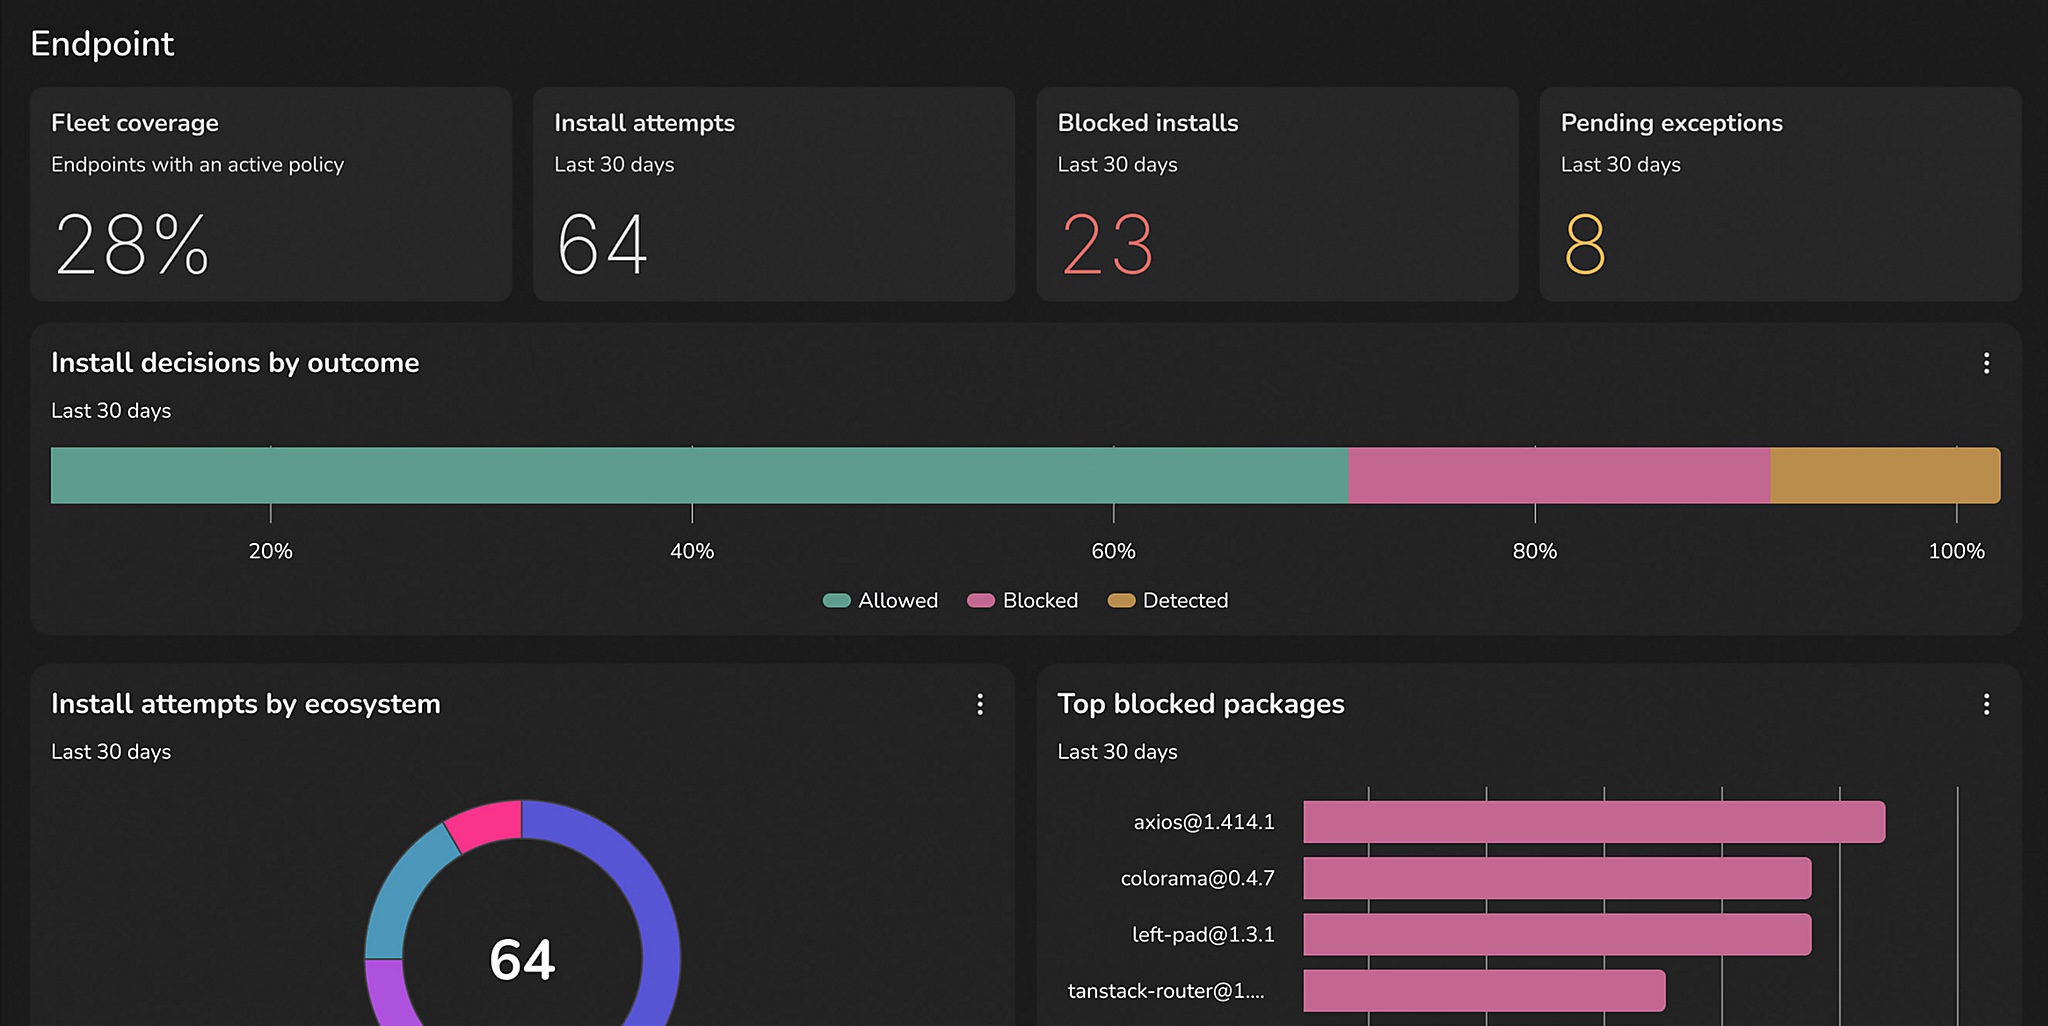Click the green Allowed bar segment
This screenshot has width=2048, height=1026.
coord(699,475)
